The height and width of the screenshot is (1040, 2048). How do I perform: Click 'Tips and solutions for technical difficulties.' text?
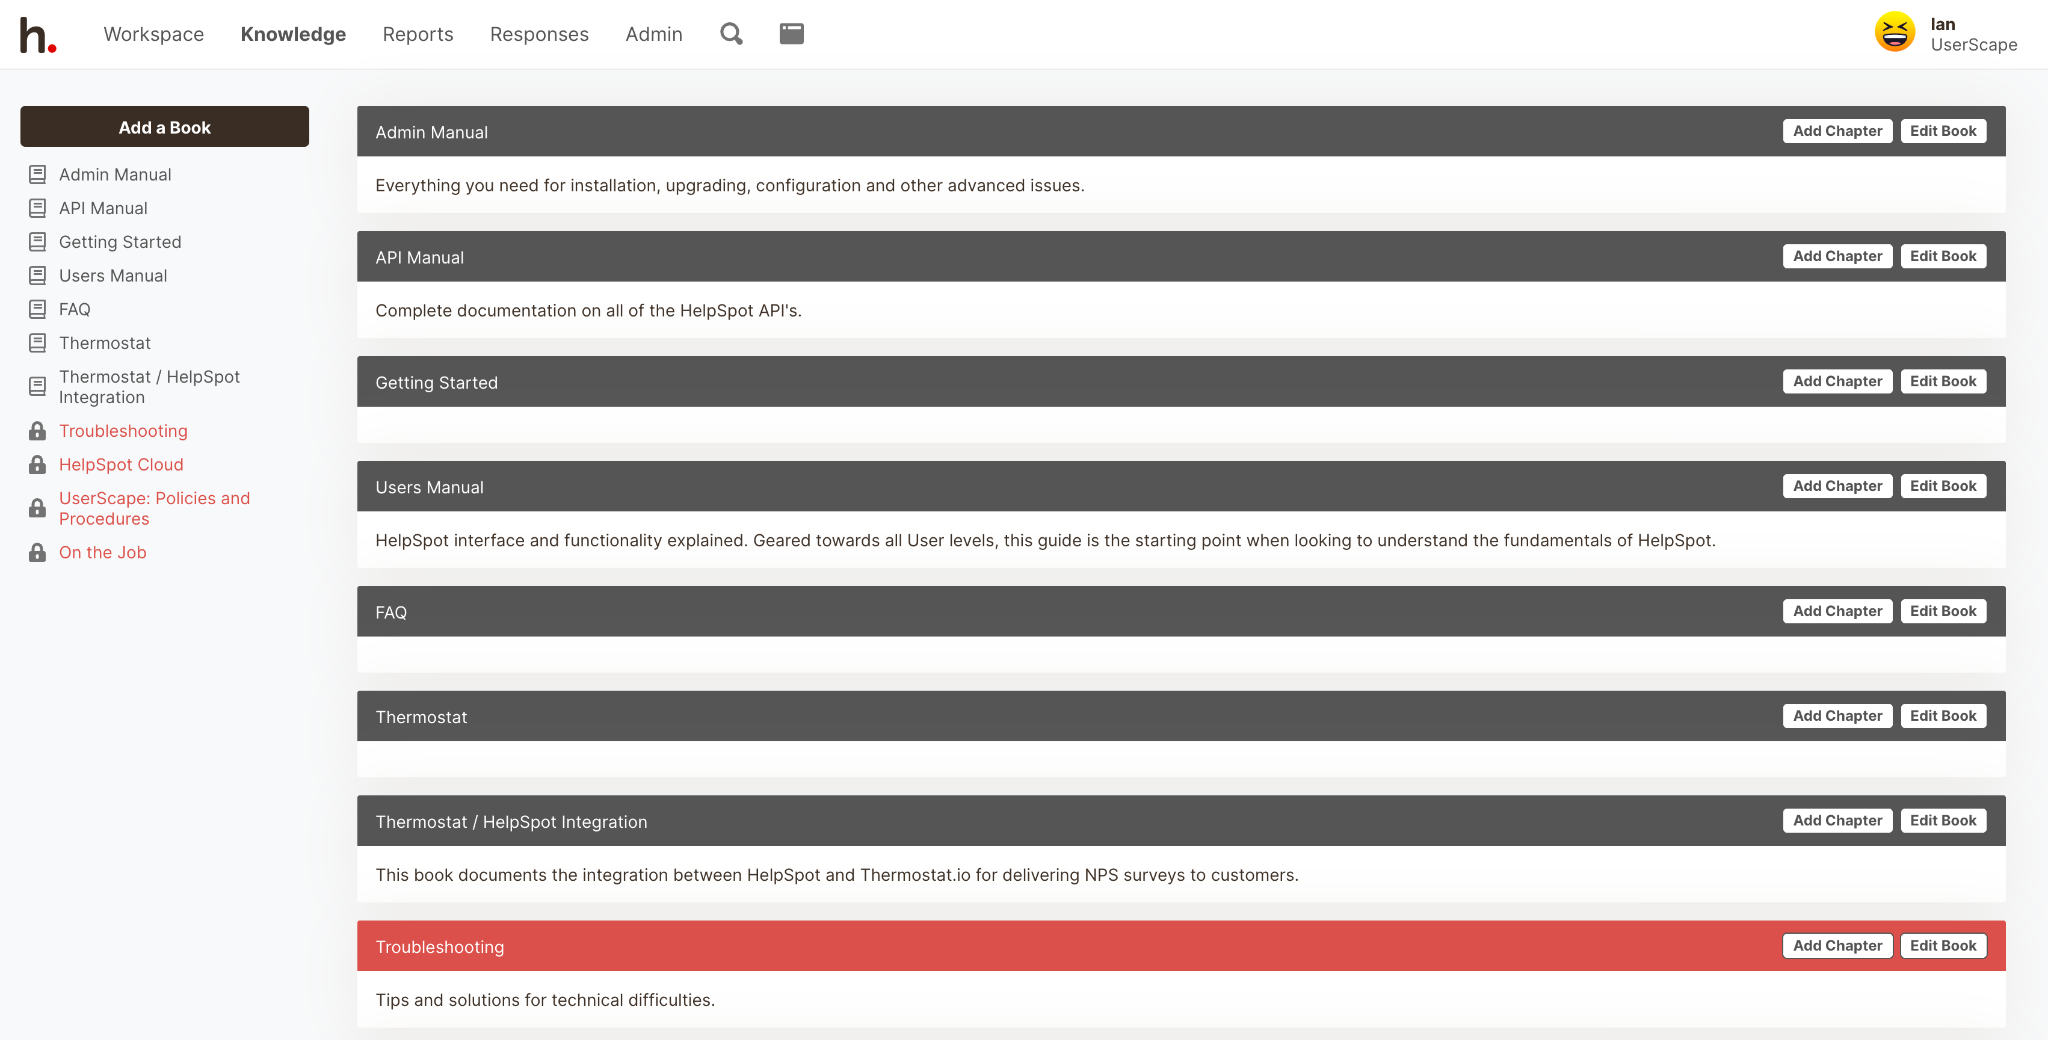(545, 1000)
